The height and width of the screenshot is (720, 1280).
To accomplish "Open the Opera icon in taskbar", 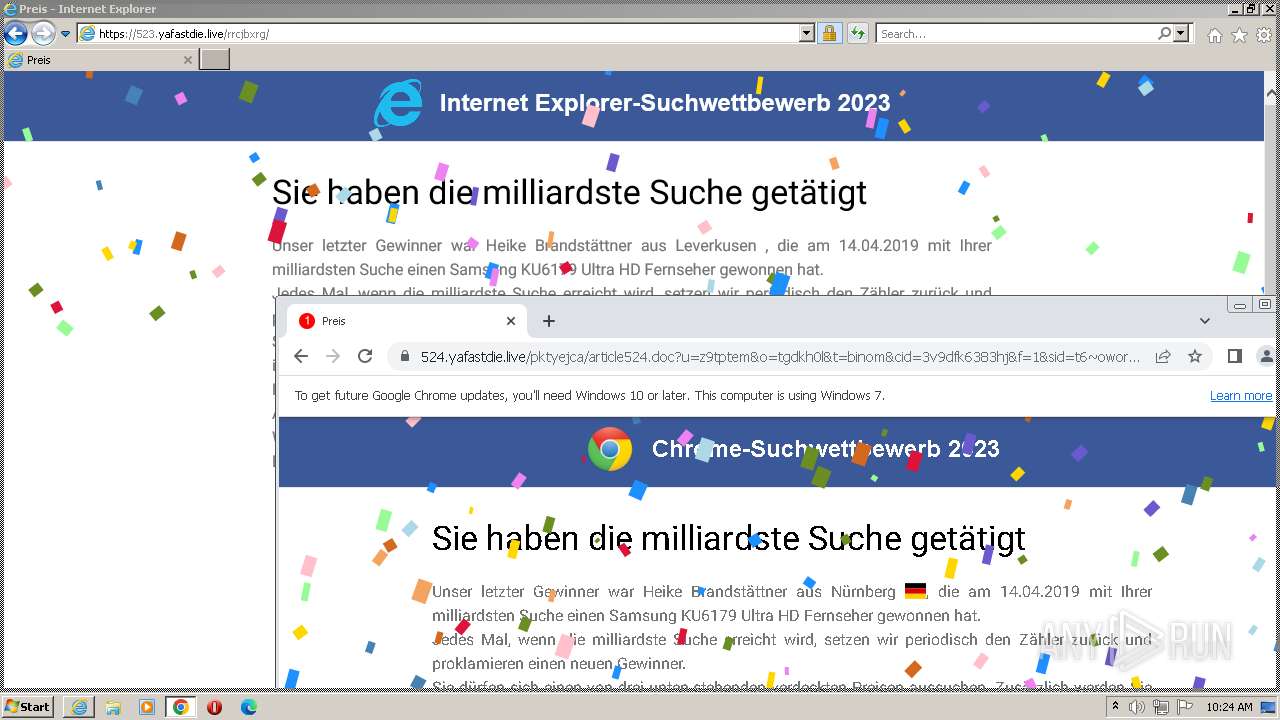I will (x=214, y=707).
